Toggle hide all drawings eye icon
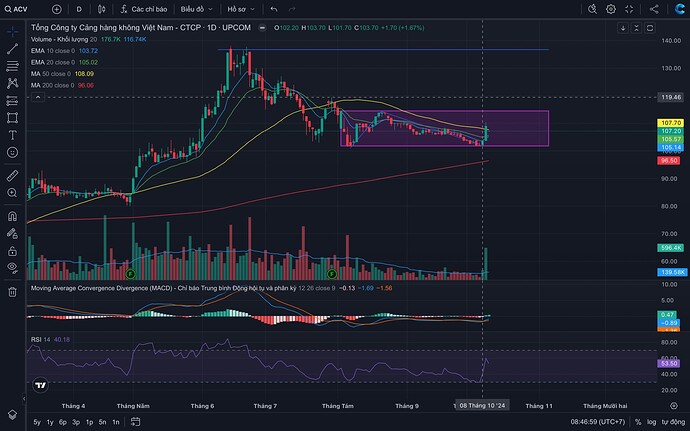690x431 pixels. [x=12, y=267]
